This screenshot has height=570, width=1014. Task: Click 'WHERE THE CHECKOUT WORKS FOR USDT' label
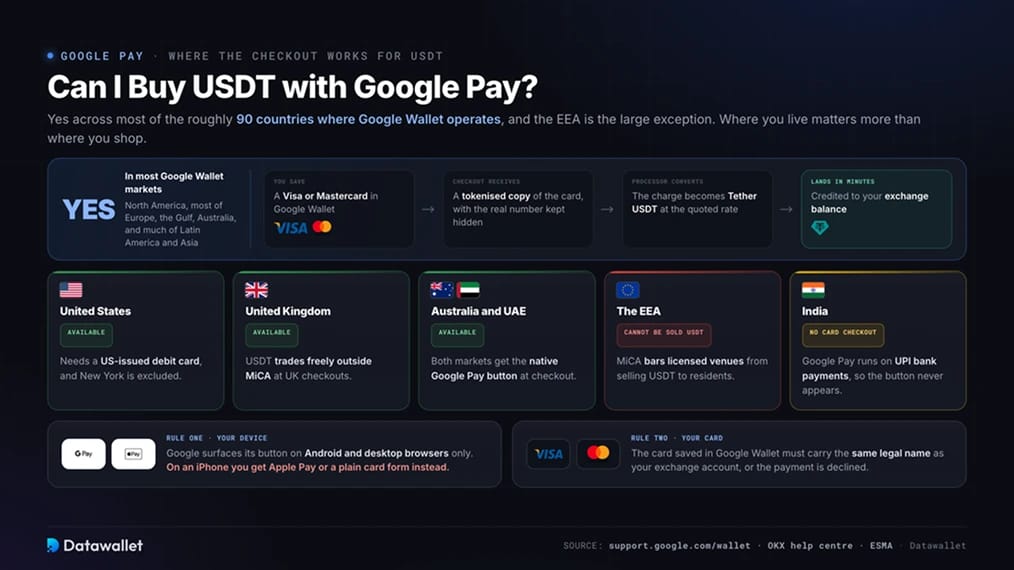305,56
